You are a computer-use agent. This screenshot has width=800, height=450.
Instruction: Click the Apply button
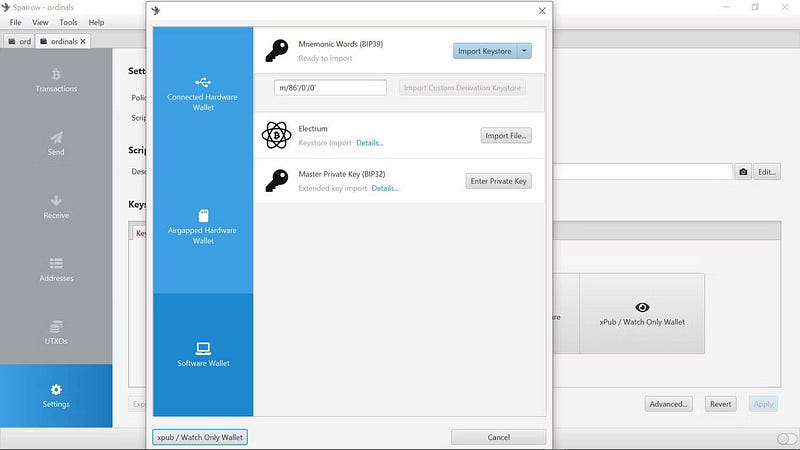(x=763, y=404)
